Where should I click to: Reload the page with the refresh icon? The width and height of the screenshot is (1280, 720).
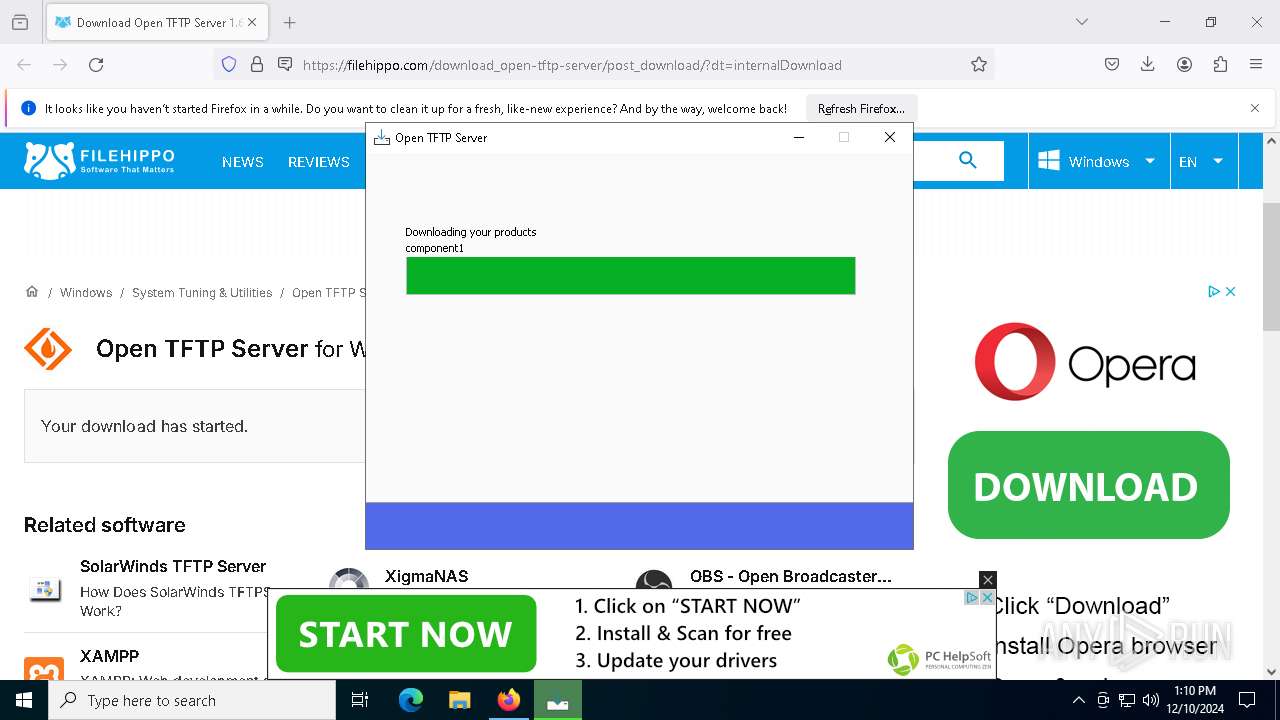(x=96, y=65)
